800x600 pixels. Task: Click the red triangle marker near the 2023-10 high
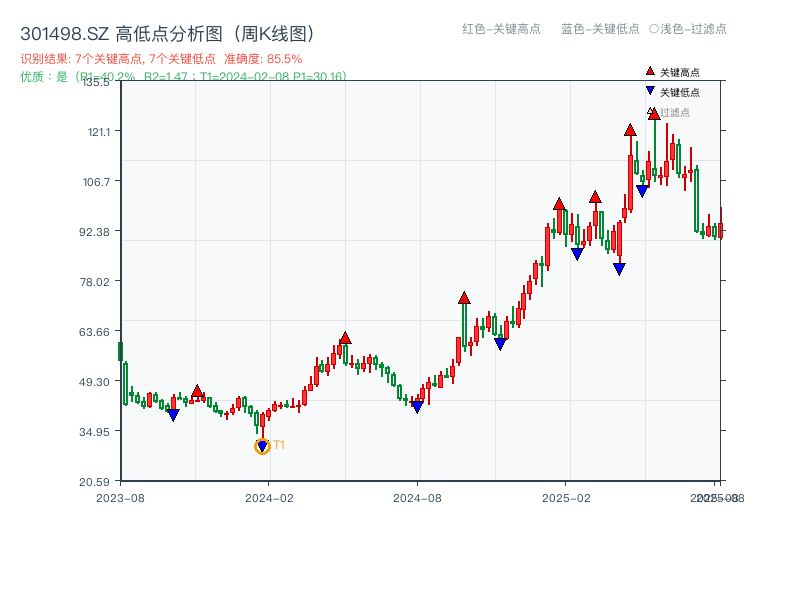click(x=198, y=391)
